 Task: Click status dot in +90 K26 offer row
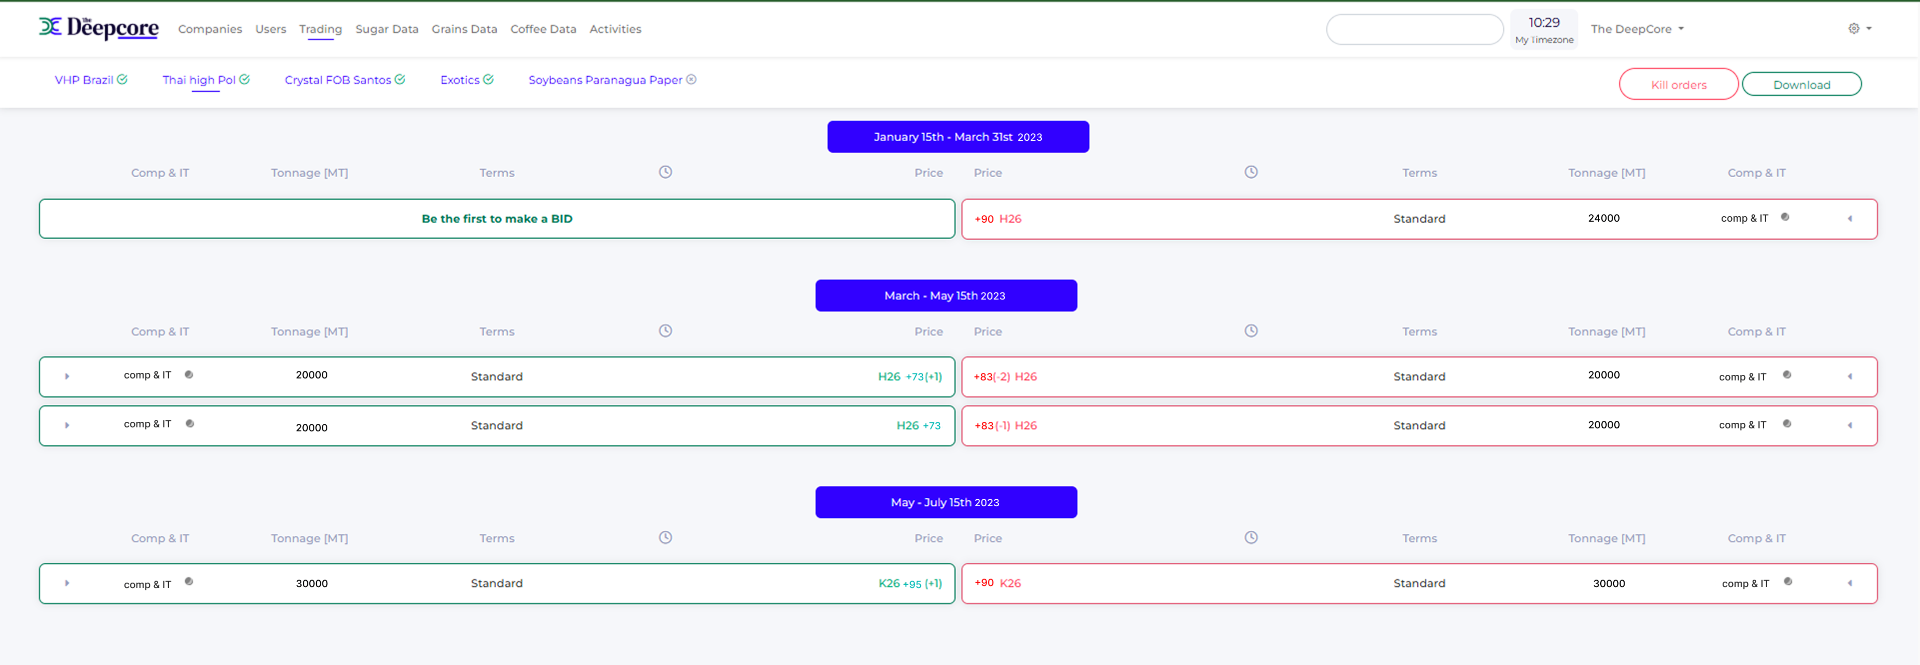1788,581
